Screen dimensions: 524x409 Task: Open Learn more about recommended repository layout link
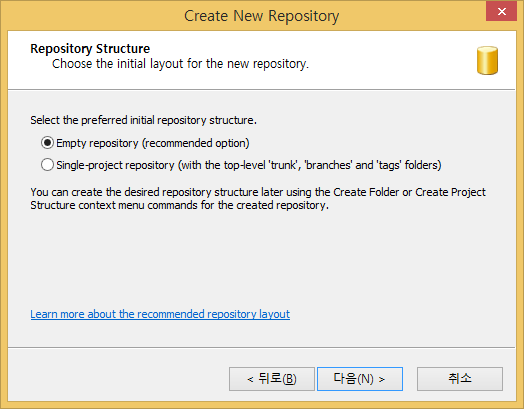coord(160,314)
